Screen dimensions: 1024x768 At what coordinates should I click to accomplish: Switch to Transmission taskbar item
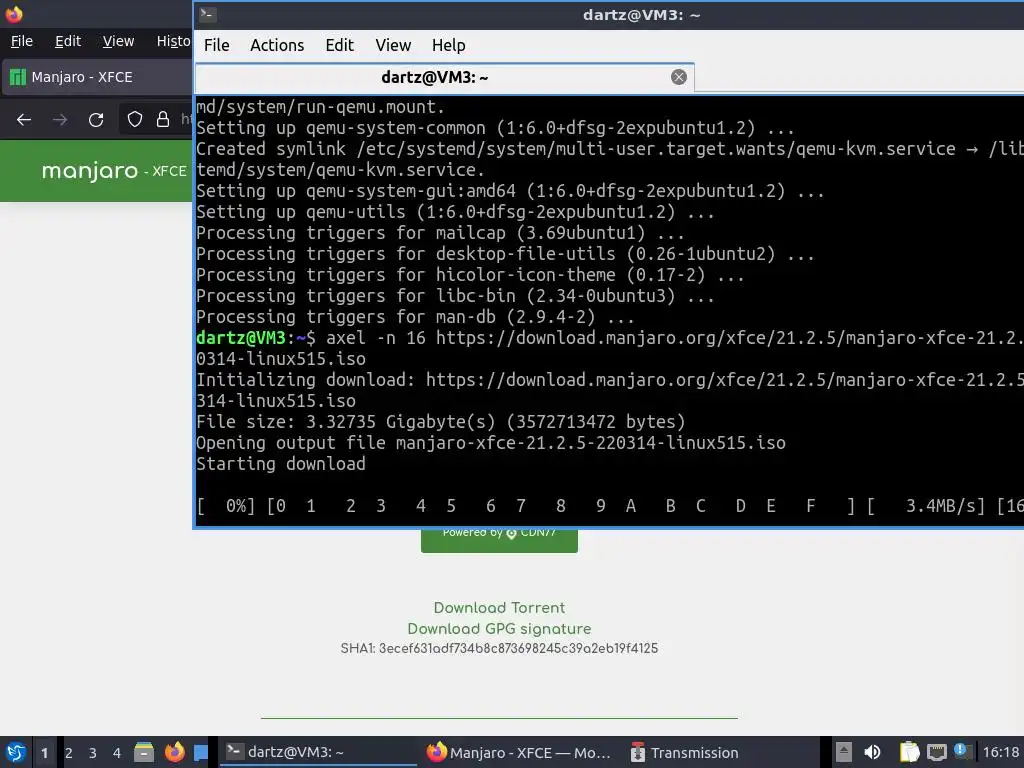(x=685, y=752)
